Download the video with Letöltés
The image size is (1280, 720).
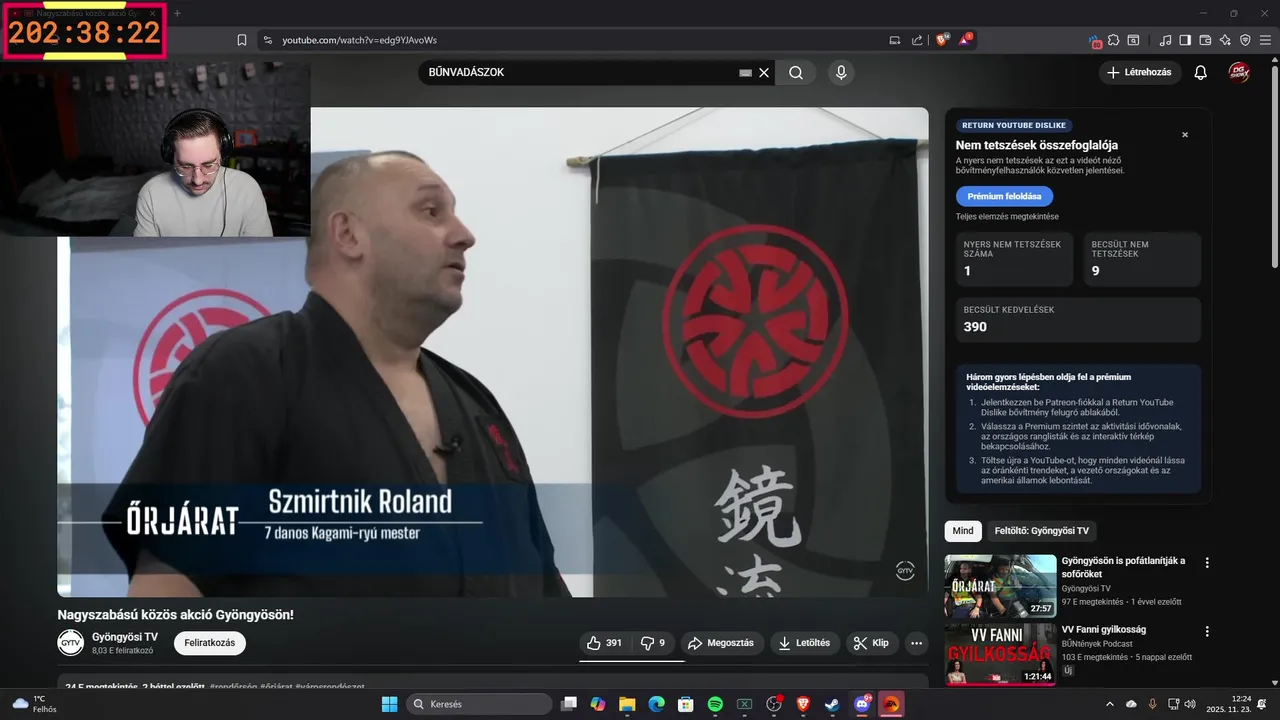pos(805,643)
